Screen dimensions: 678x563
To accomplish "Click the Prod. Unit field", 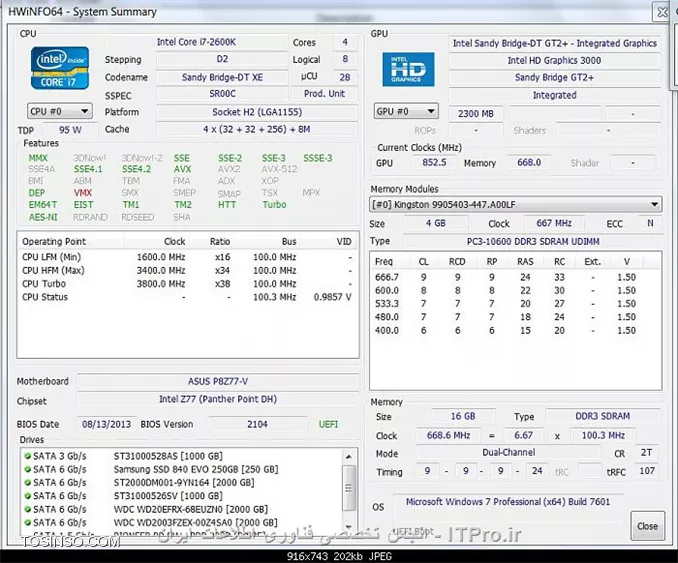I will [x=324, y=93].
